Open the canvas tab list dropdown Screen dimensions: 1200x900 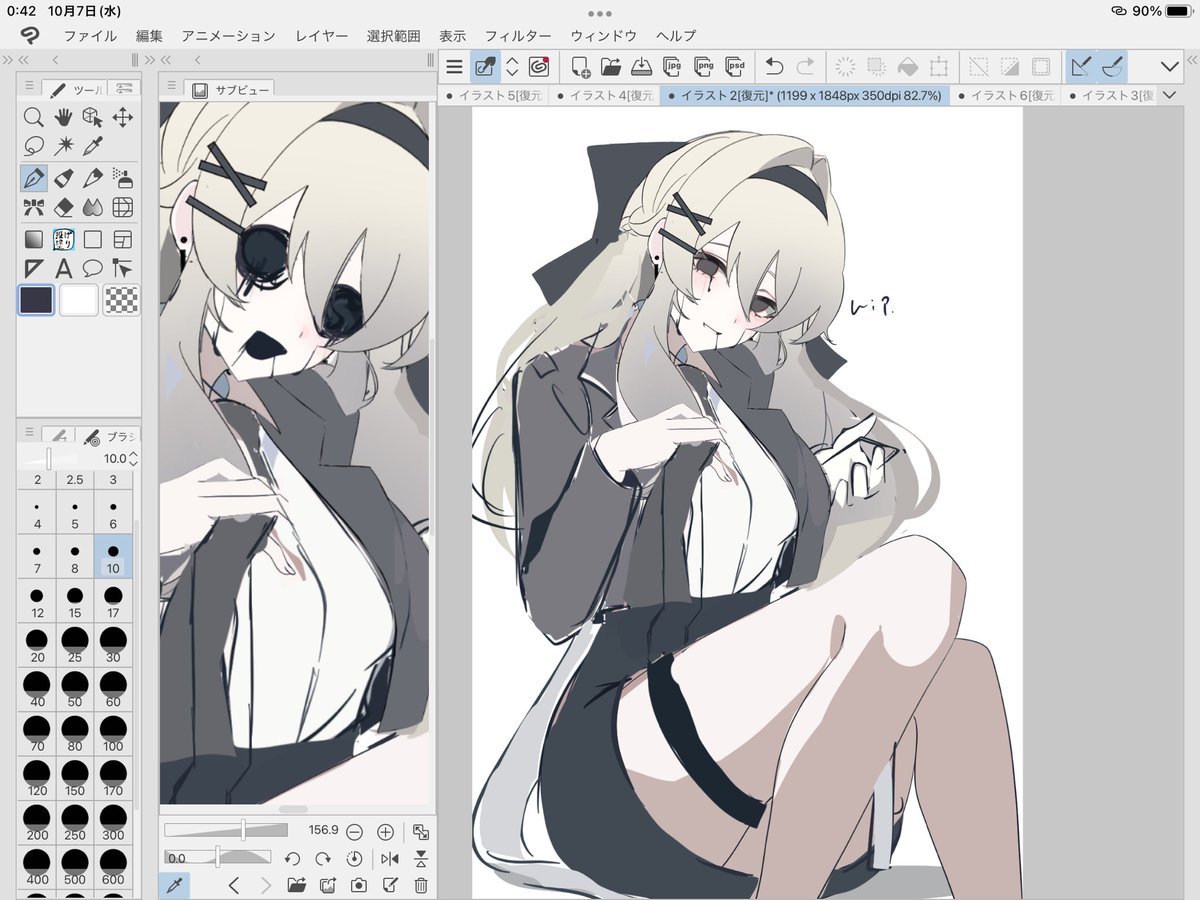point(1171,95)
